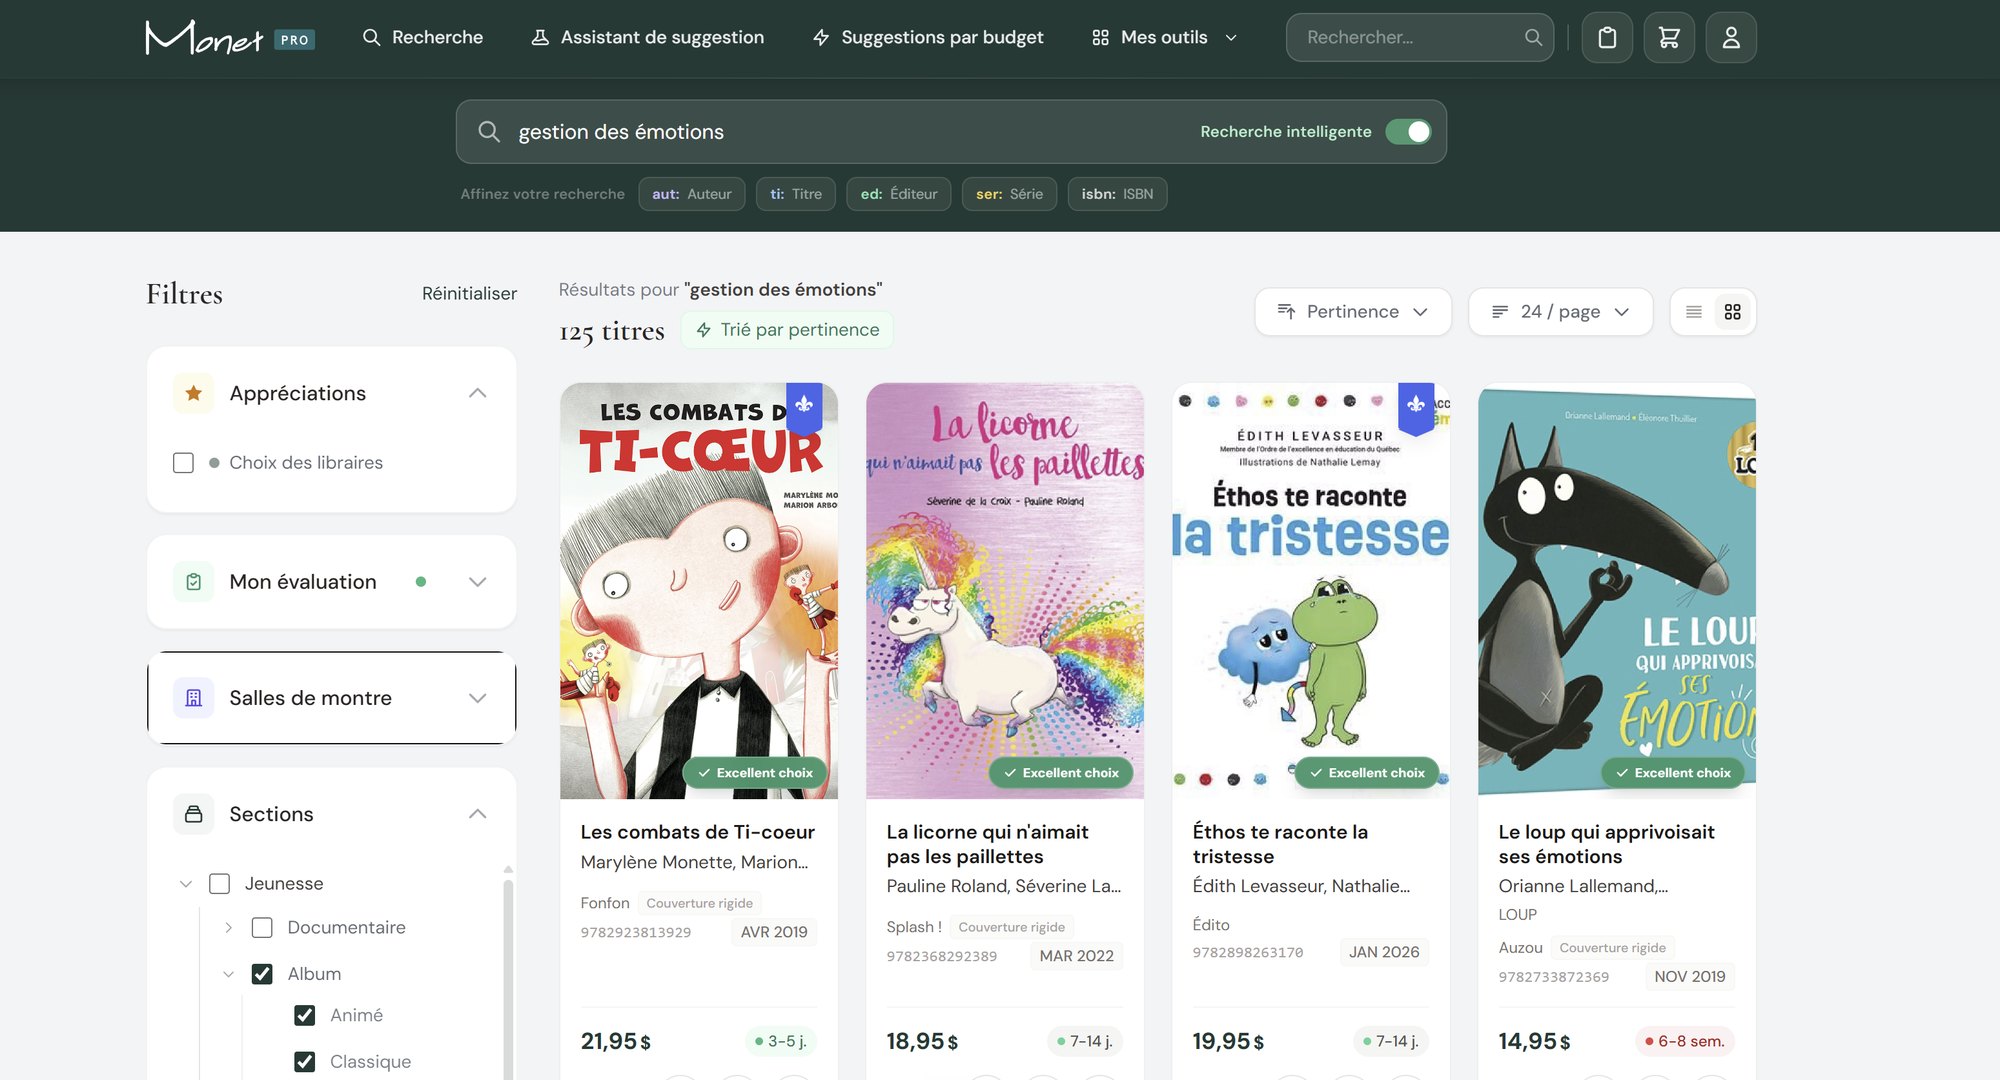Image resolution: width=2000 pixels, height=1080 pixels.
Task: Switch to list view layout icon
Action: (1694, 312)
